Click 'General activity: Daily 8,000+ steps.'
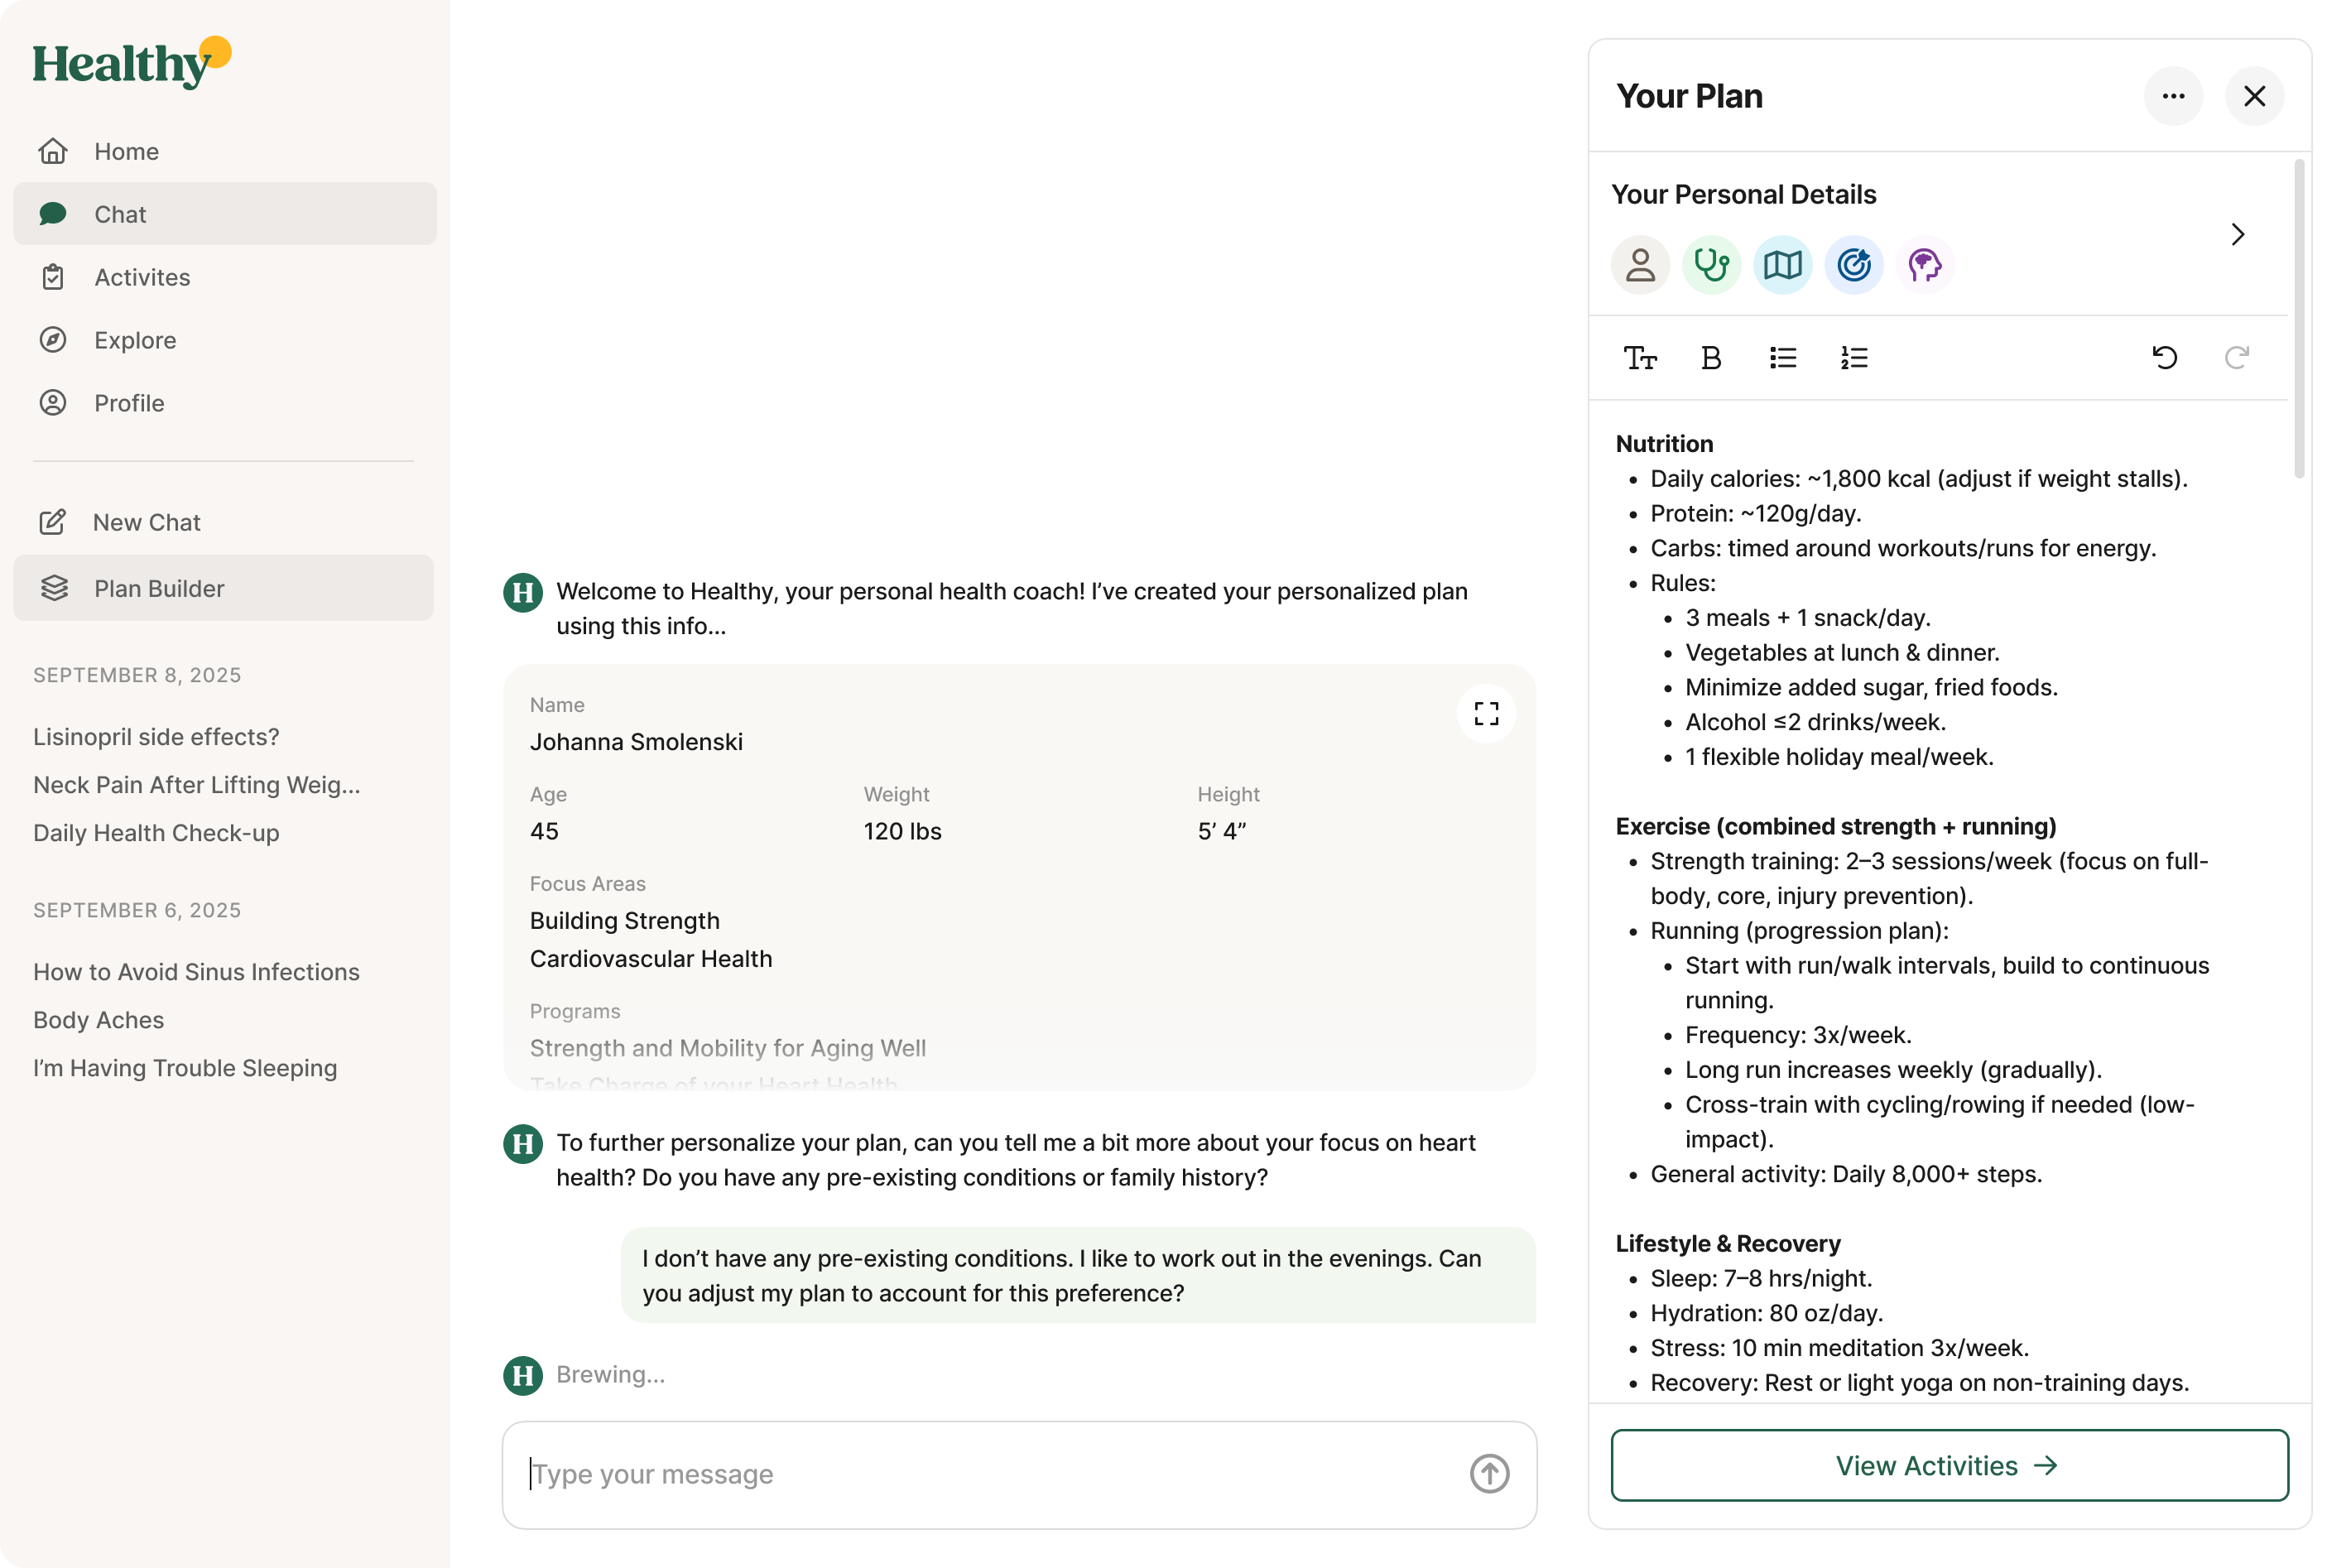 pos(1846,1174)
